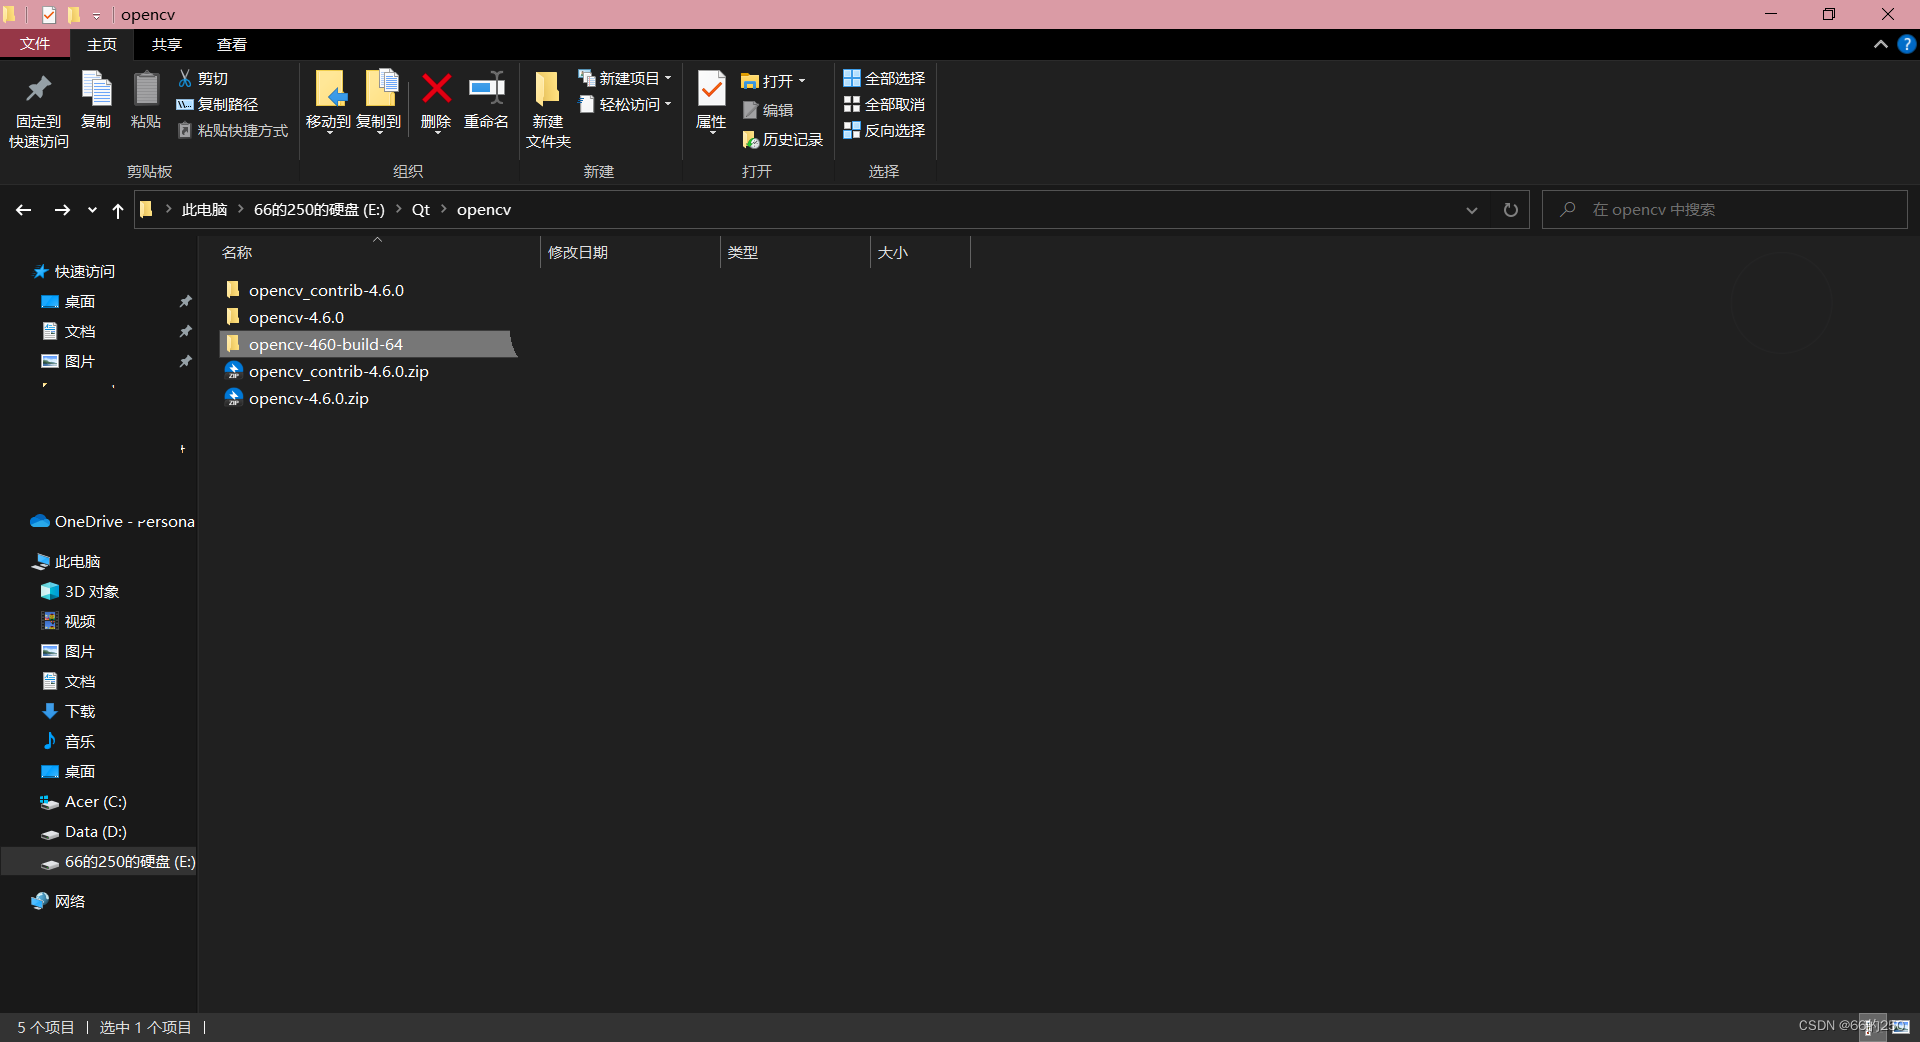Screen dimensions: 1920x1042
Task: Go back with the left arrow
Action: [24, 210]
